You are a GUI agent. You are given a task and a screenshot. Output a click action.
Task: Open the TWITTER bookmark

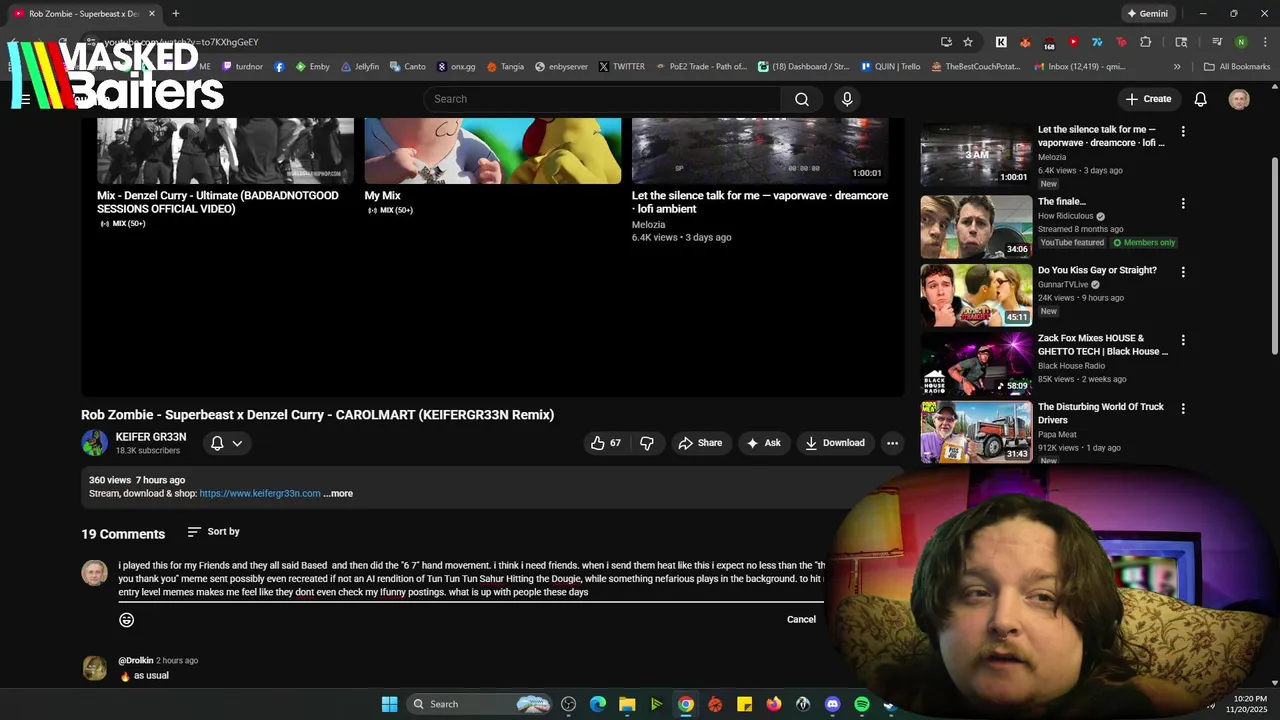(x=621, y=67)
